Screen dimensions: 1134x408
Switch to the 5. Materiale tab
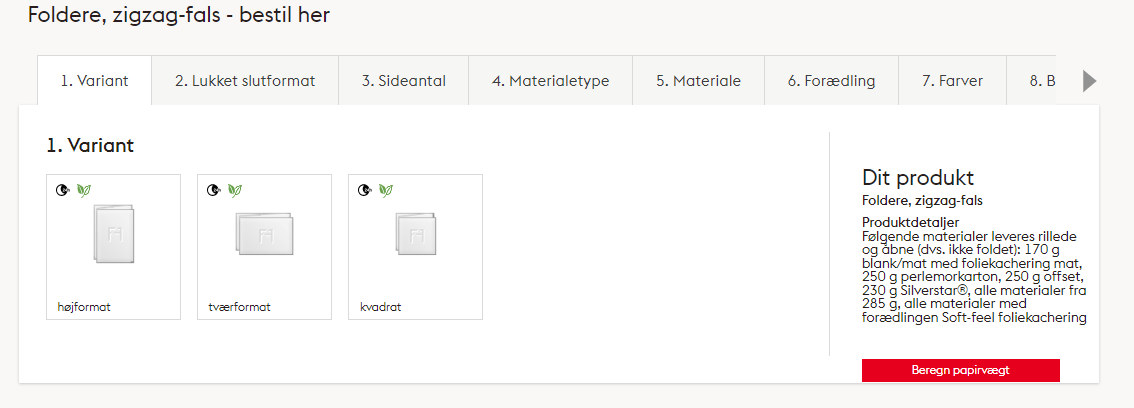coord(698,81)
